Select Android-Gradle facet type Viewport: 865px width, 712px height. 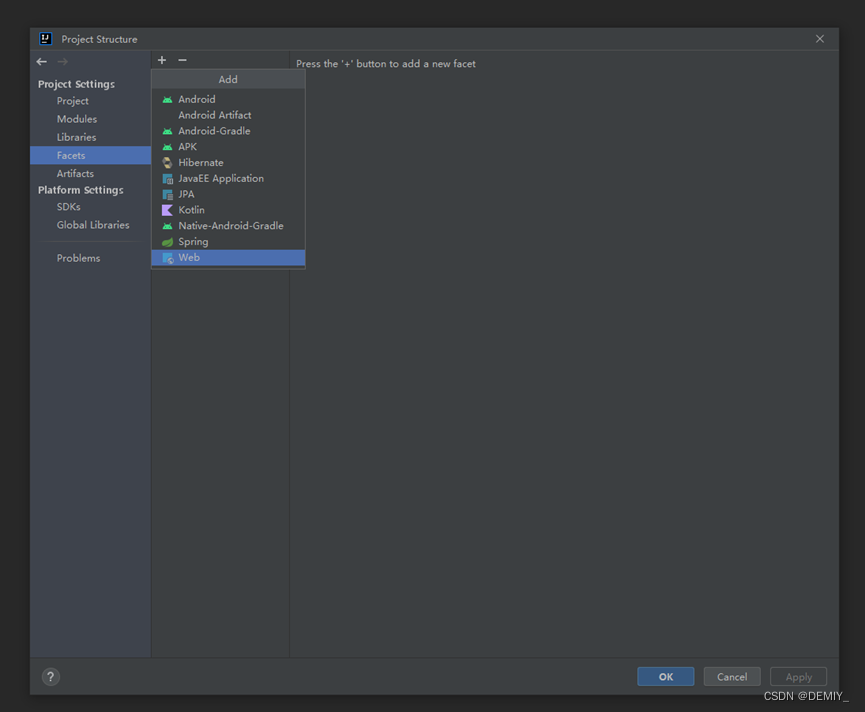(228, 131)
